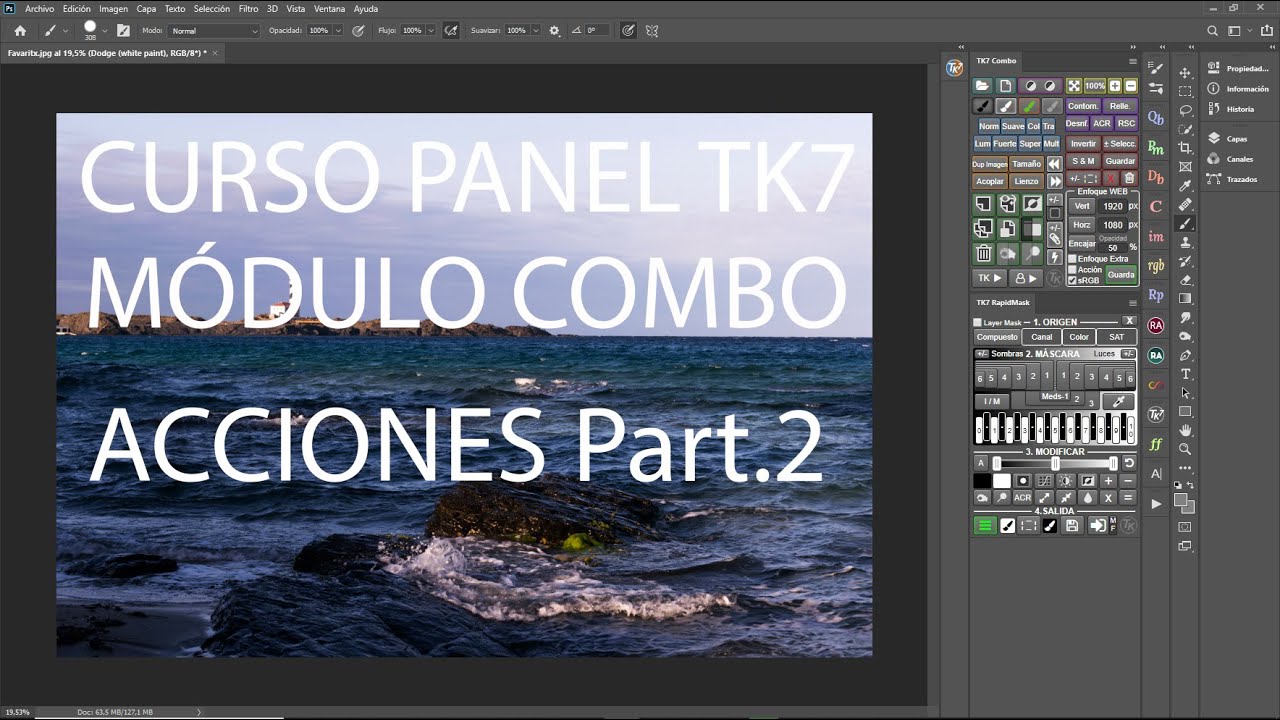Open the TK7 RapidMask panel menu

coord(1133,302)
